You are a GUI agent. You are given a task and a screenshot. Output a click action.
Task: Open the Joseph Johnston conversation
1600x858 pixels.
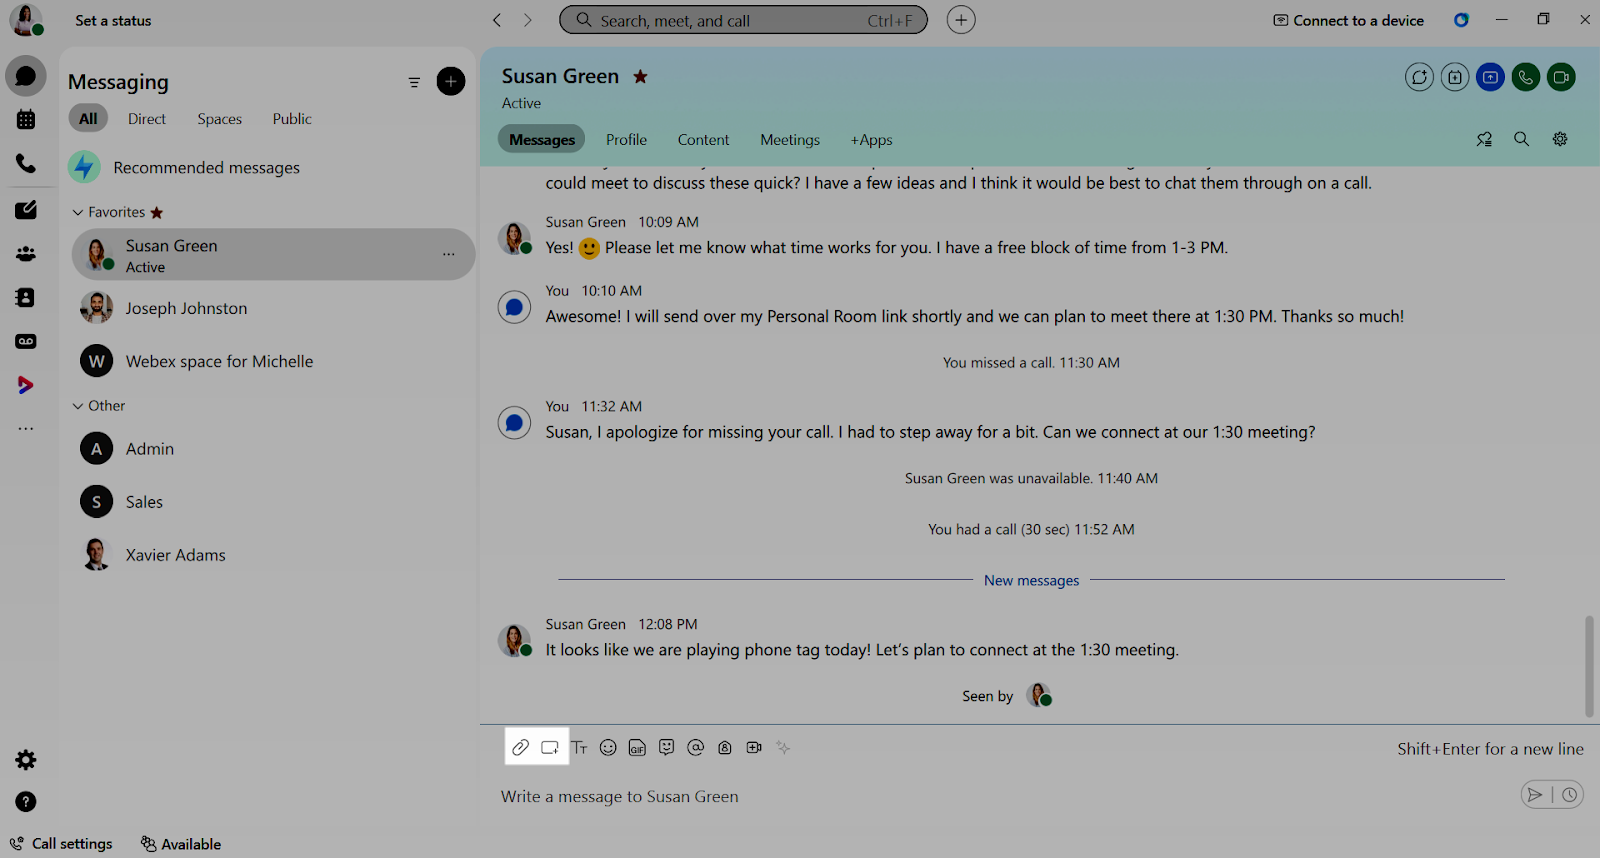[x=272, y=308]
